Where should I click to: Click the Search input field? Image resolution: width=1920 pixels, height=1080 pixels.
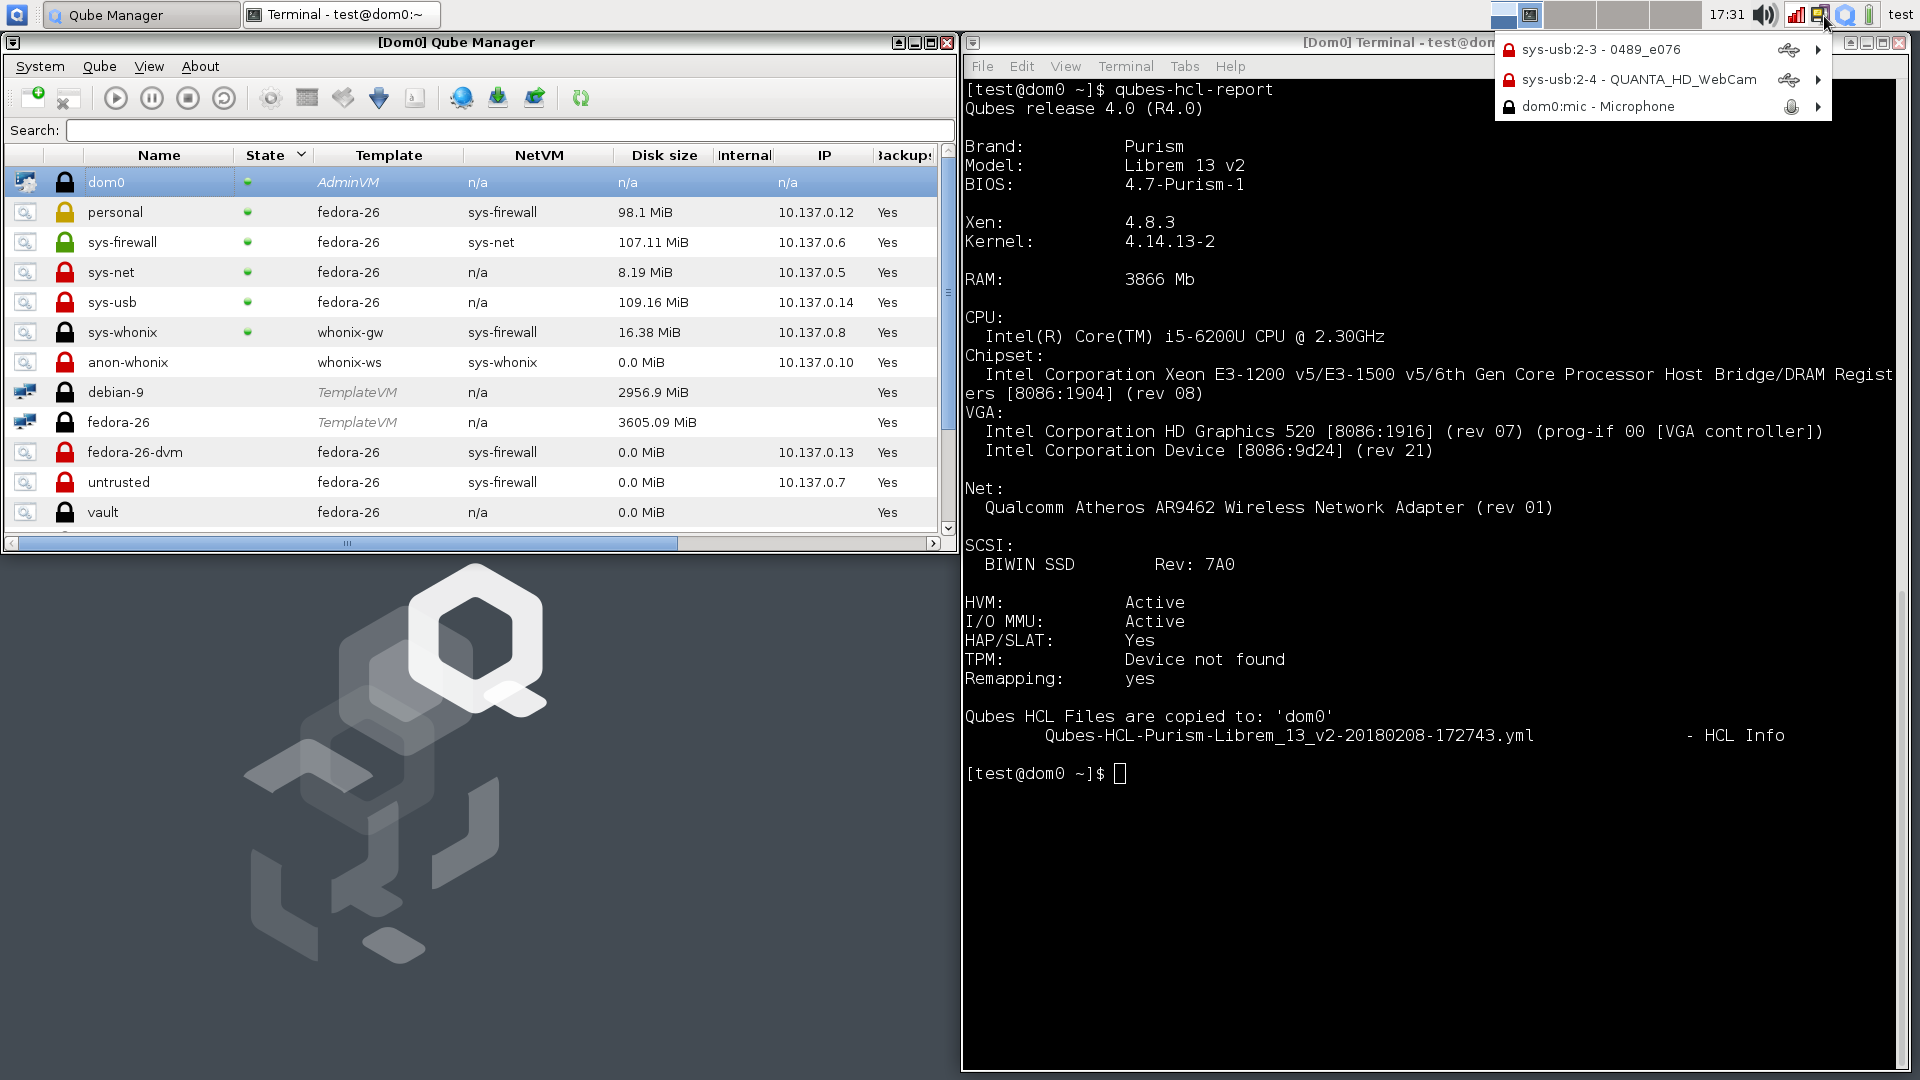(506, 129)
